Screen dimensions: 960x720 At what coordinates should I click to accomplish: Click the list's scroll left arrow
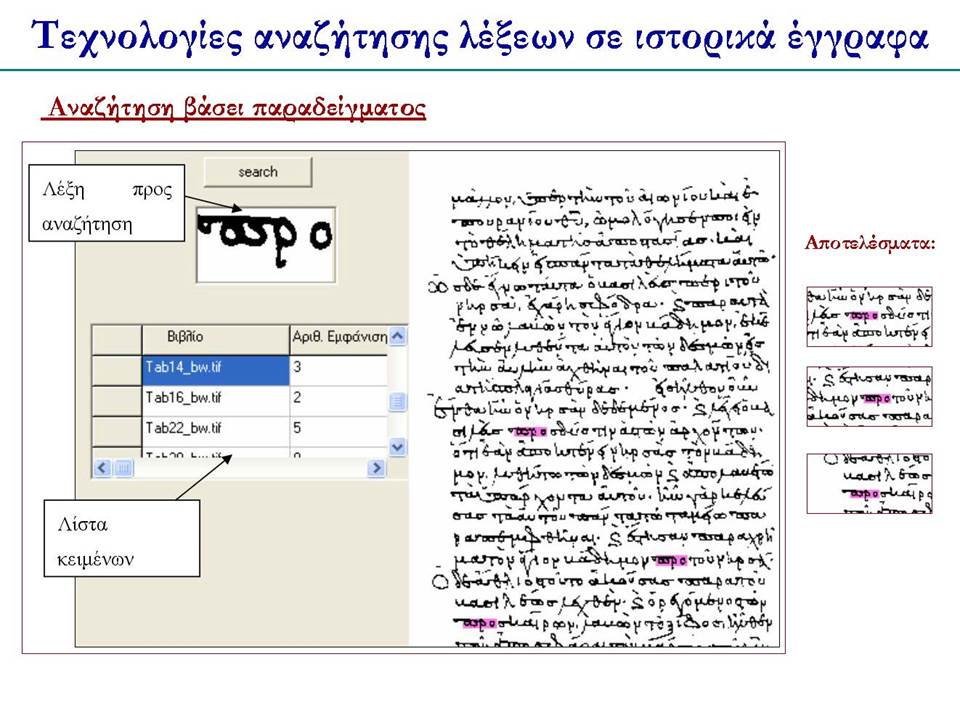[102, 468]
